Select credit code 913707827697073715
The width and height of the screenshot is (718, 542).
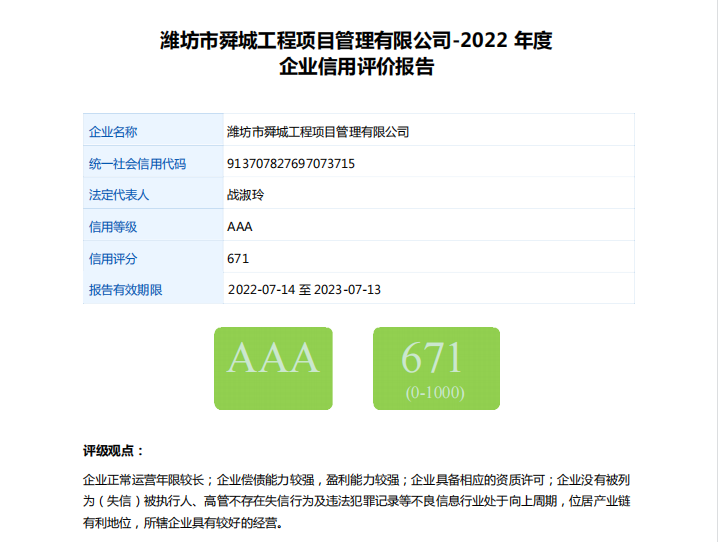[x=291, y=164]
